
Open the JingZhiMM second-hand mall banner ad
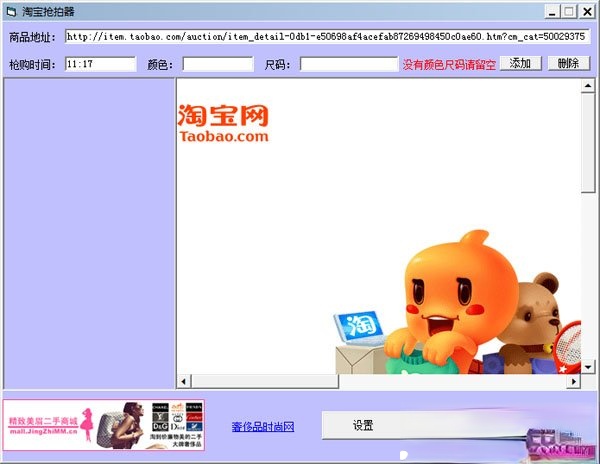[104, 425]
